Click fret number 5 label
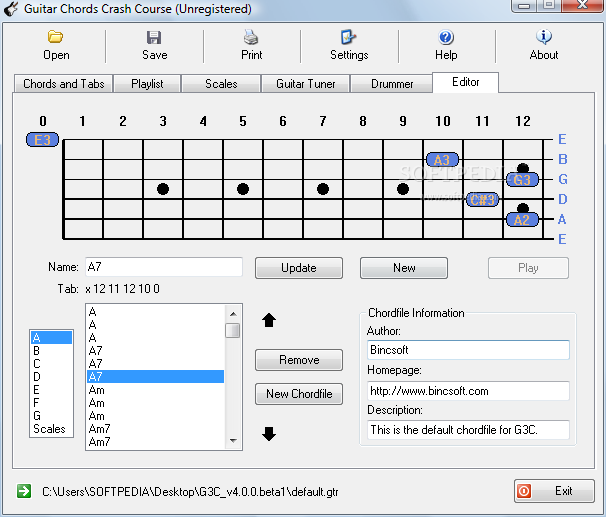Viewport: 606px width, 517px height. coord(243,121)
